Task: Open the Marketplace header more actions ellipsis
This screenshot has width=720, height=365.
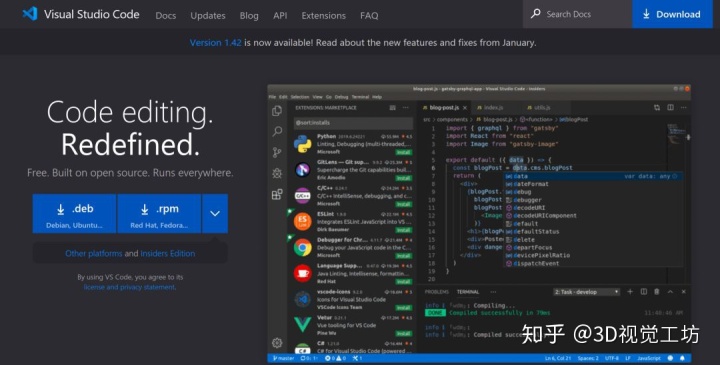Action: click(405, 108)
